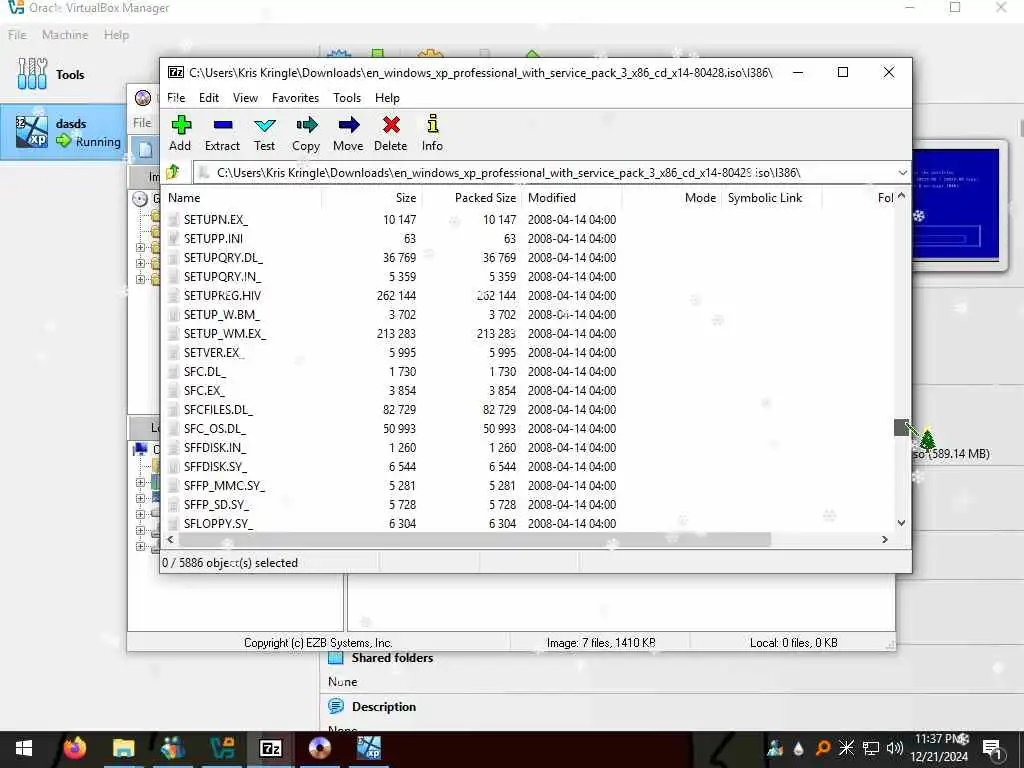Image resolution: width=1024 pixels, height=768 pixels.
Task: Open File Explorer from the taskbar
Action: (x=123, y=748)
